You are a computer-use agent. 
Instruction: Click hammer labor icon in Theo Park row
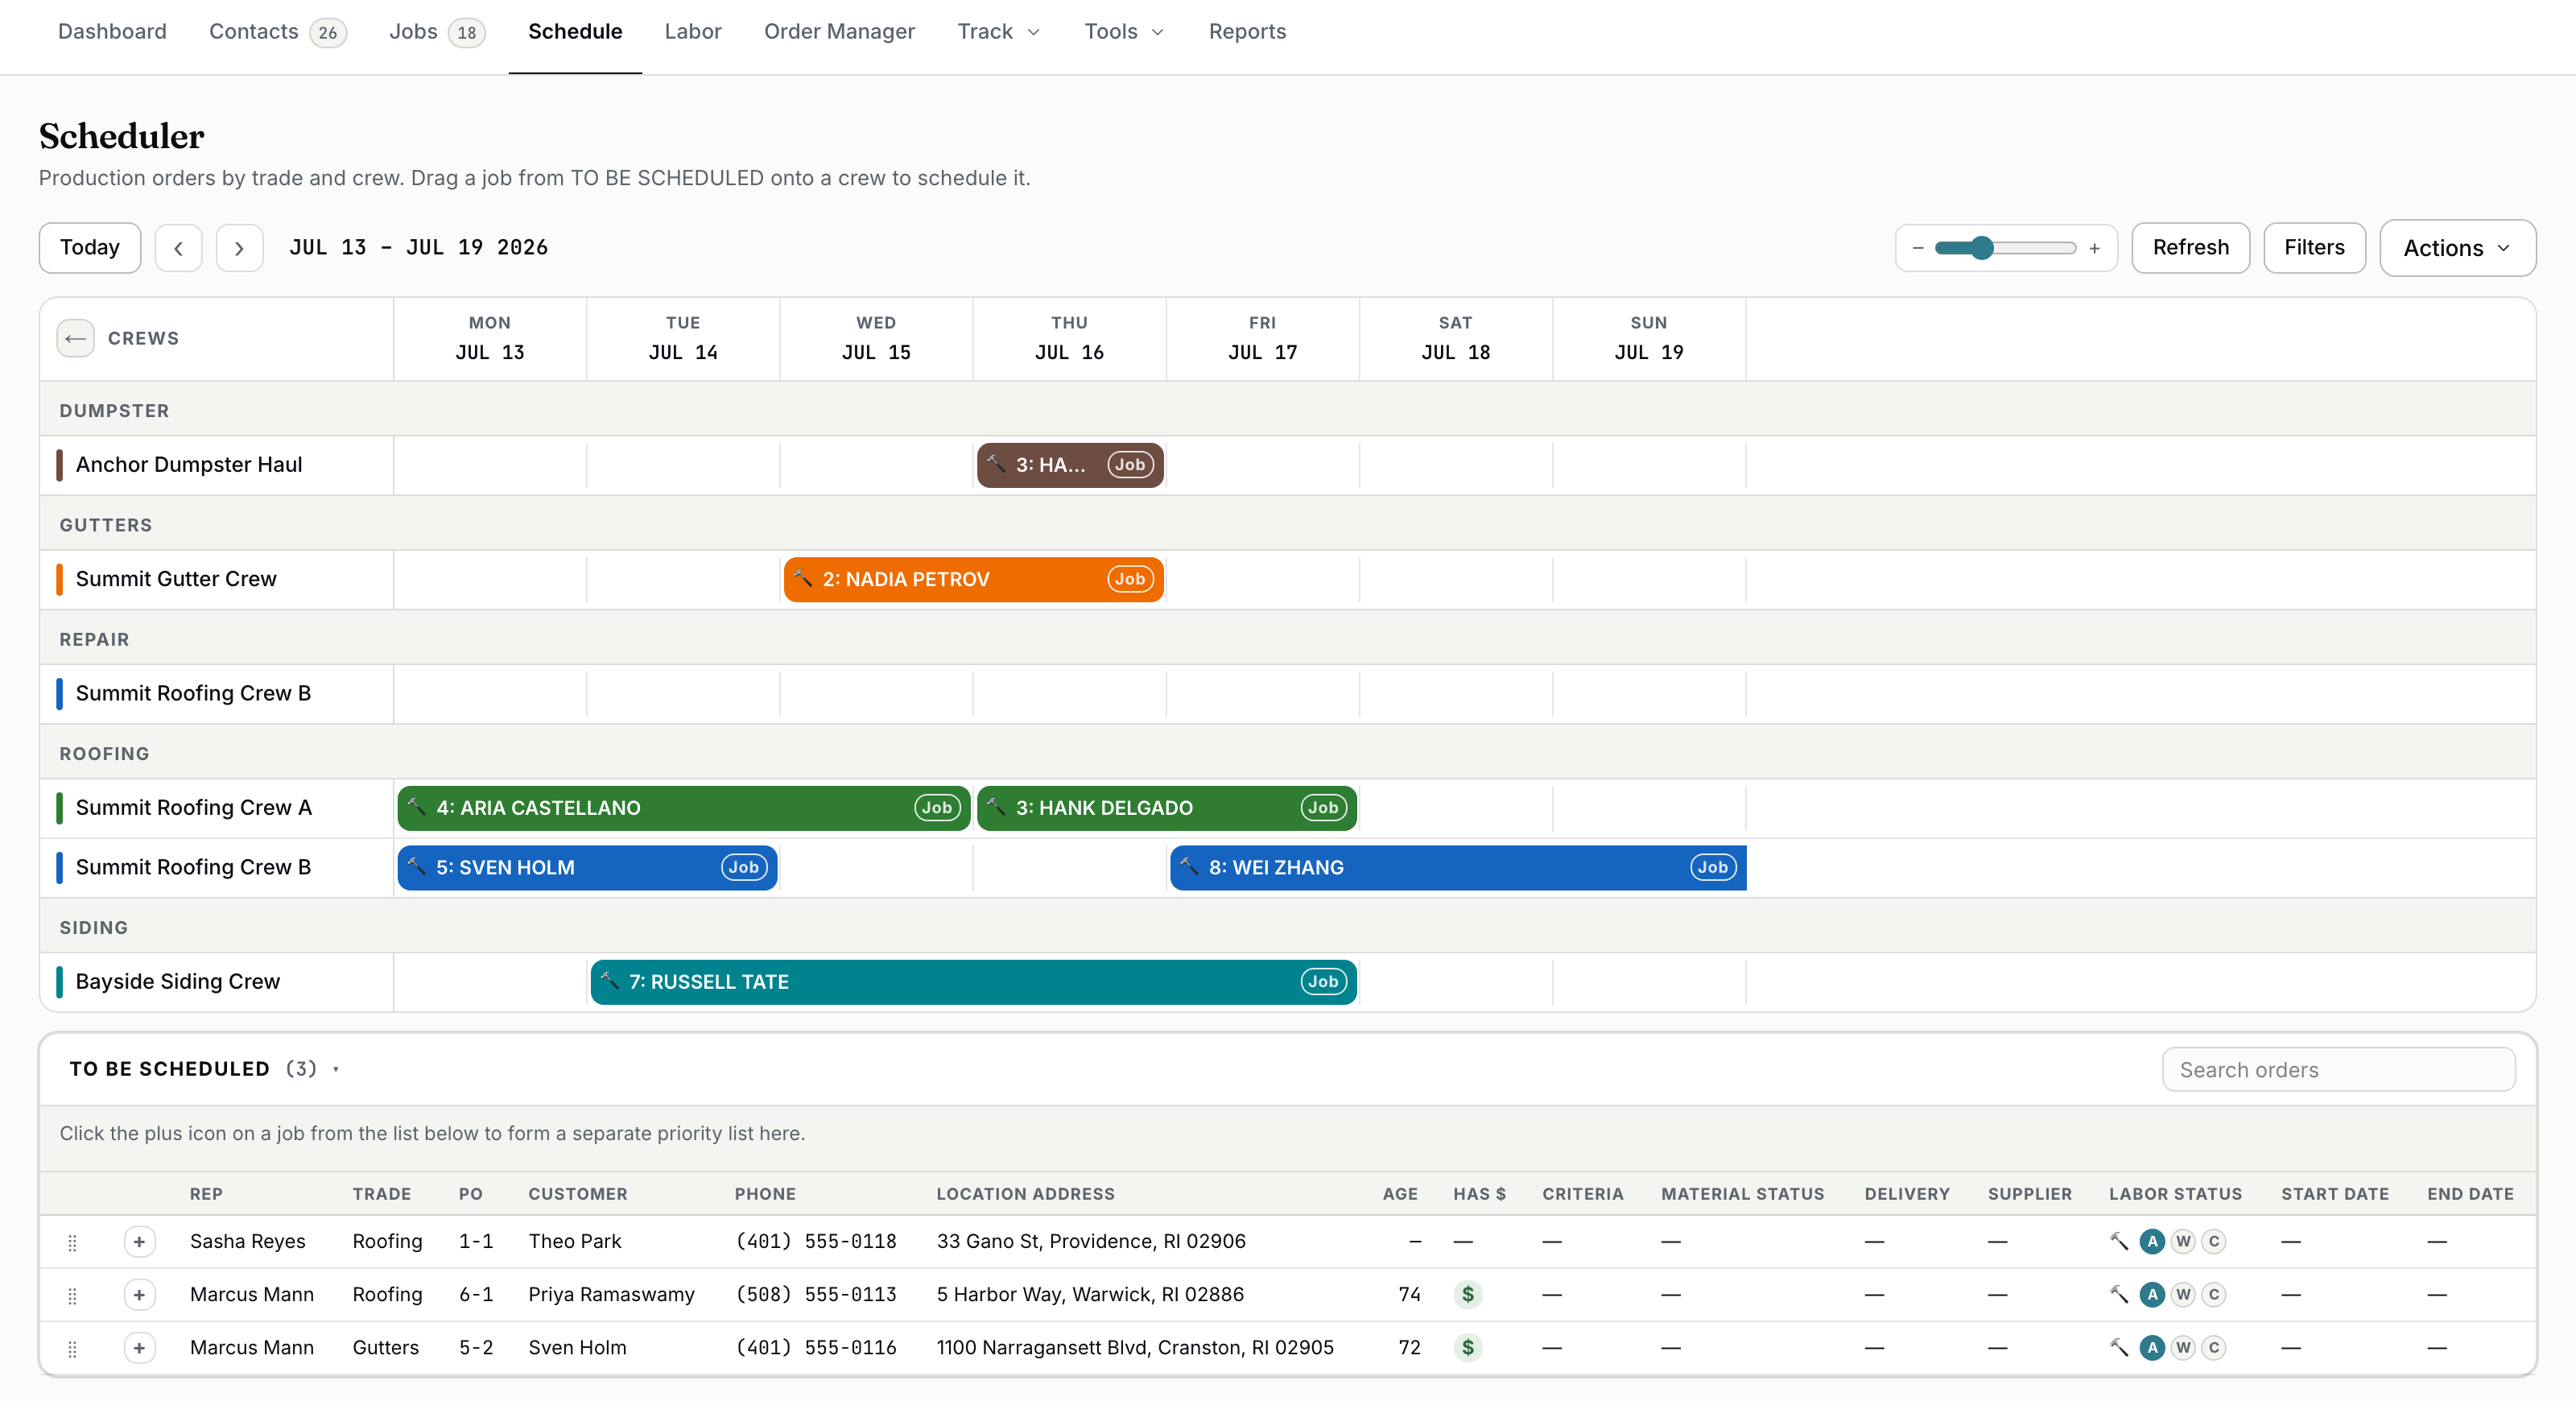click(x=2119, y=1241)
